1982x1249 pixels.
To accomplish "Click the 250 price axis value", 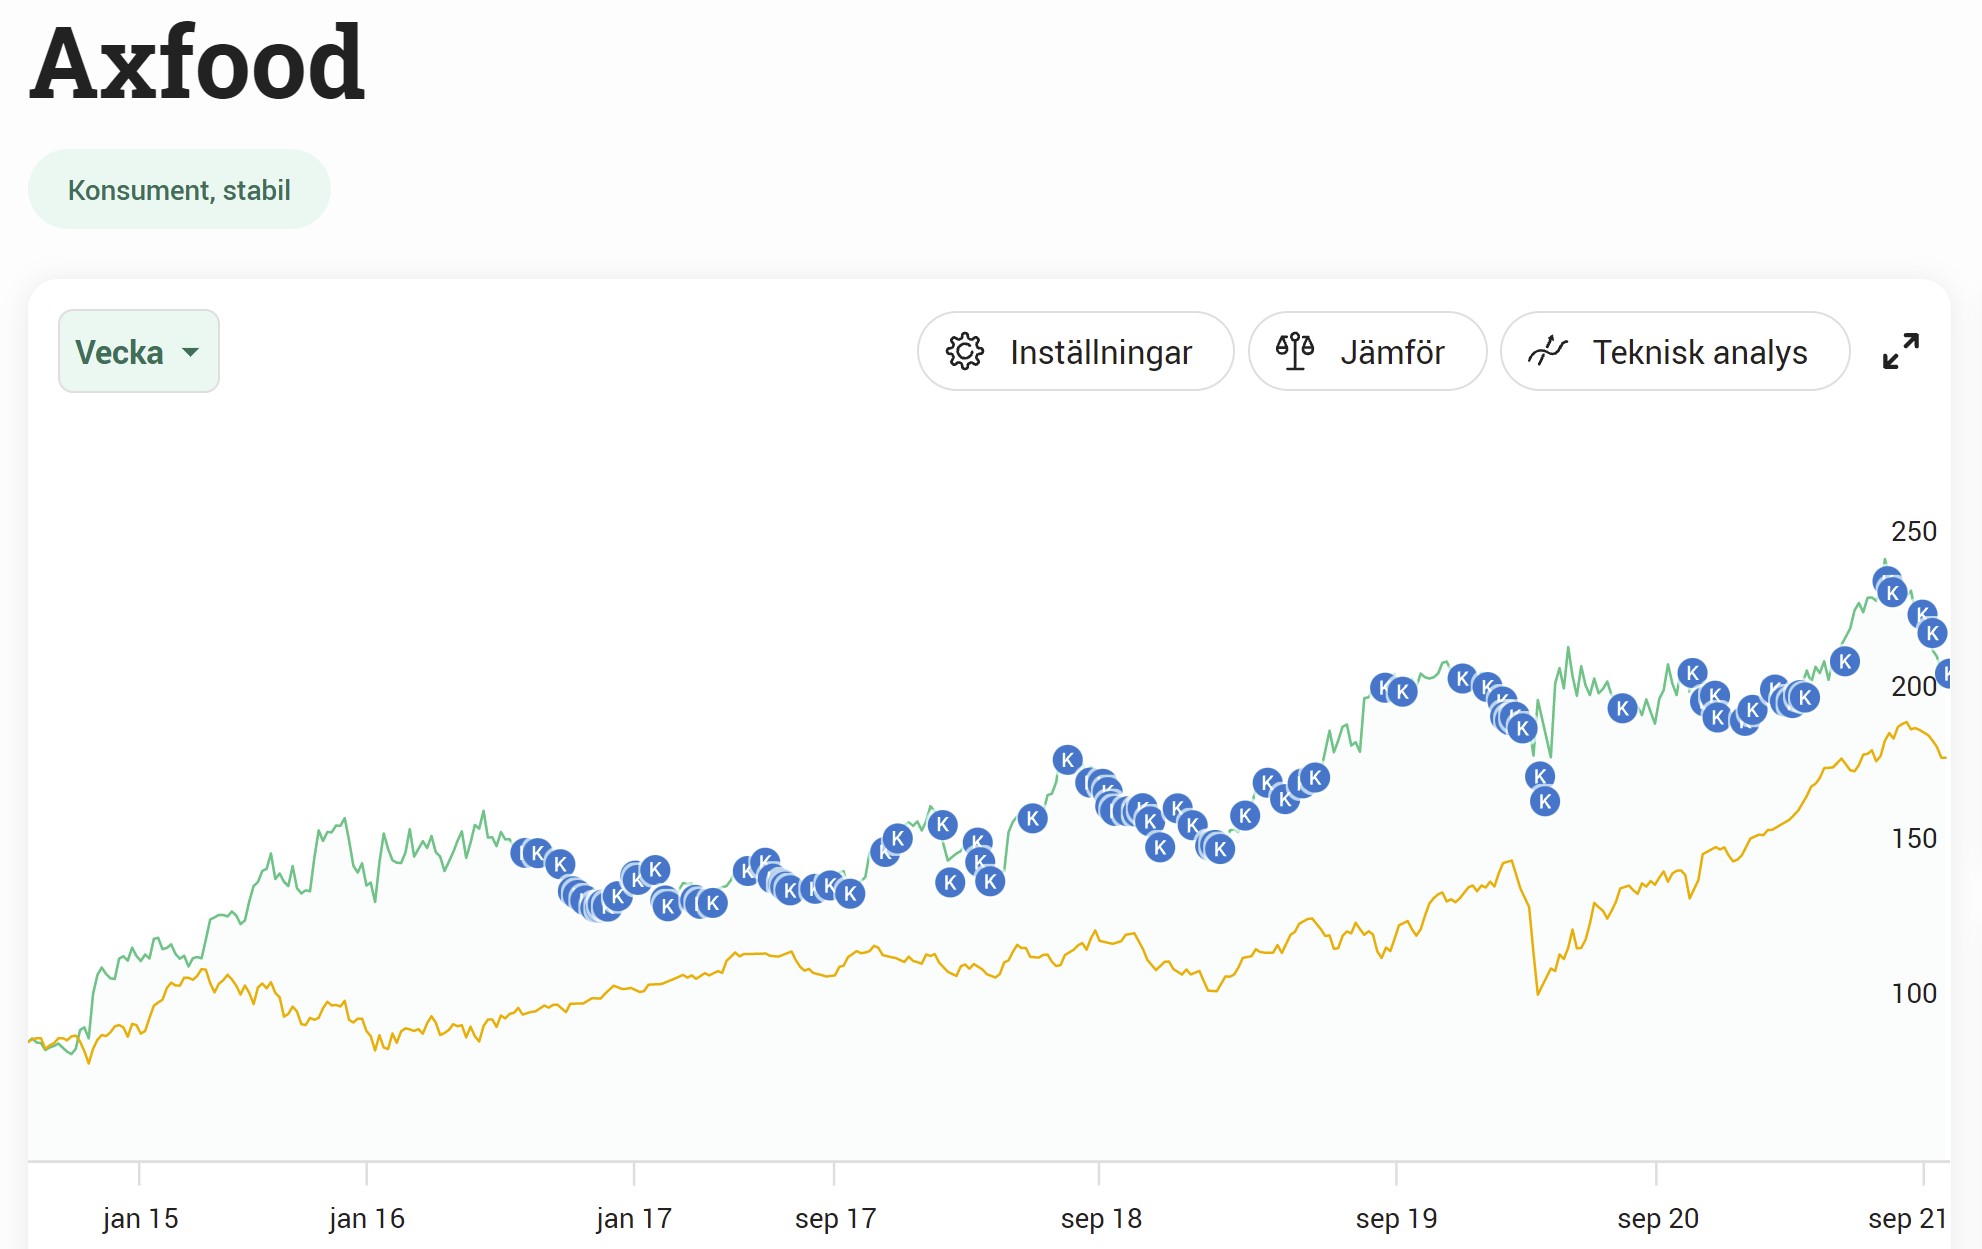I will point(1914,531).
